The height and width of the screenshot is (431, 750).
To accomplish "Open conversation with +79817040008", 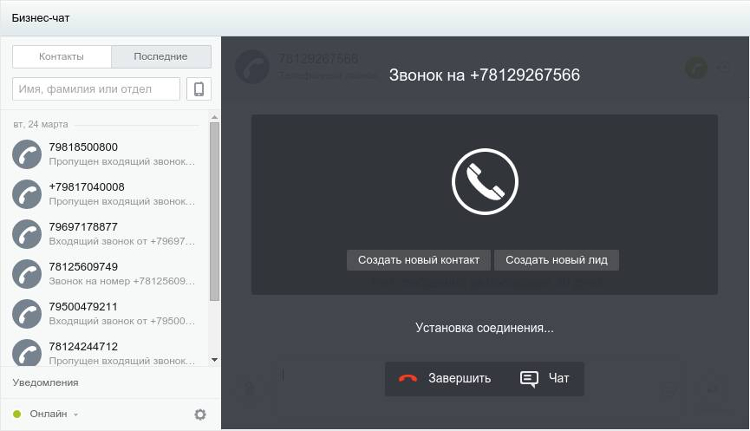I will coord(105,194).
